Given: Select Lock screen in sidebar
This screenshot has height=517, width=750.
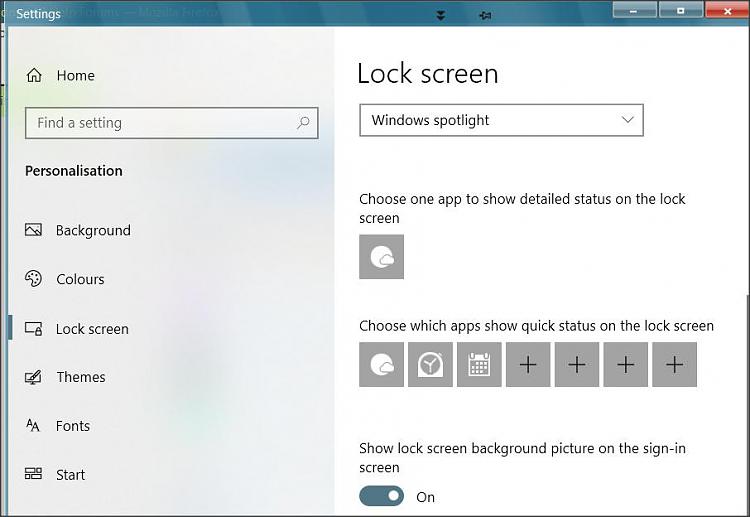Looking at the screenshot, I should (92, 329).
